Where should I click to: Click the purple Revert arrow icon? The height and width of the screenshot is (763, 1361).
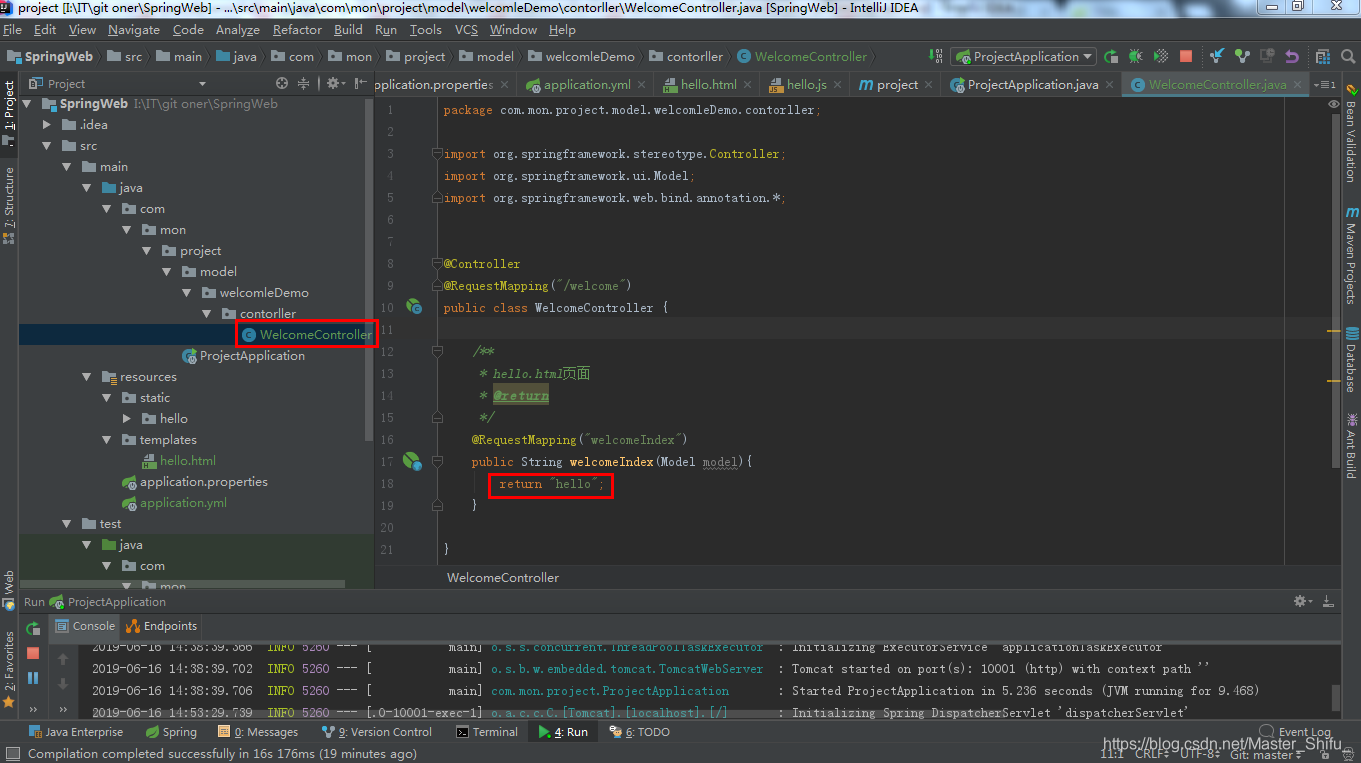(1292, 57)
